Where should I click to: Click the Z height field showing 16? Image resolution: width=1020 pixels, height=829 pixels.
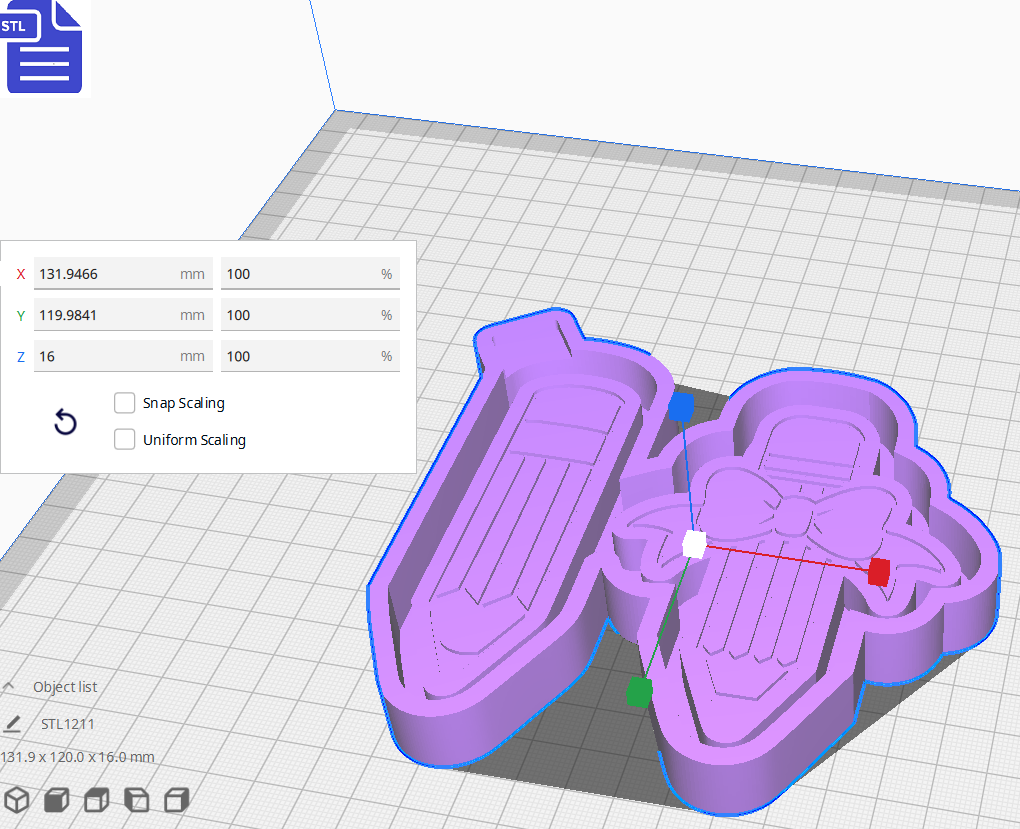tap(122, 356)
